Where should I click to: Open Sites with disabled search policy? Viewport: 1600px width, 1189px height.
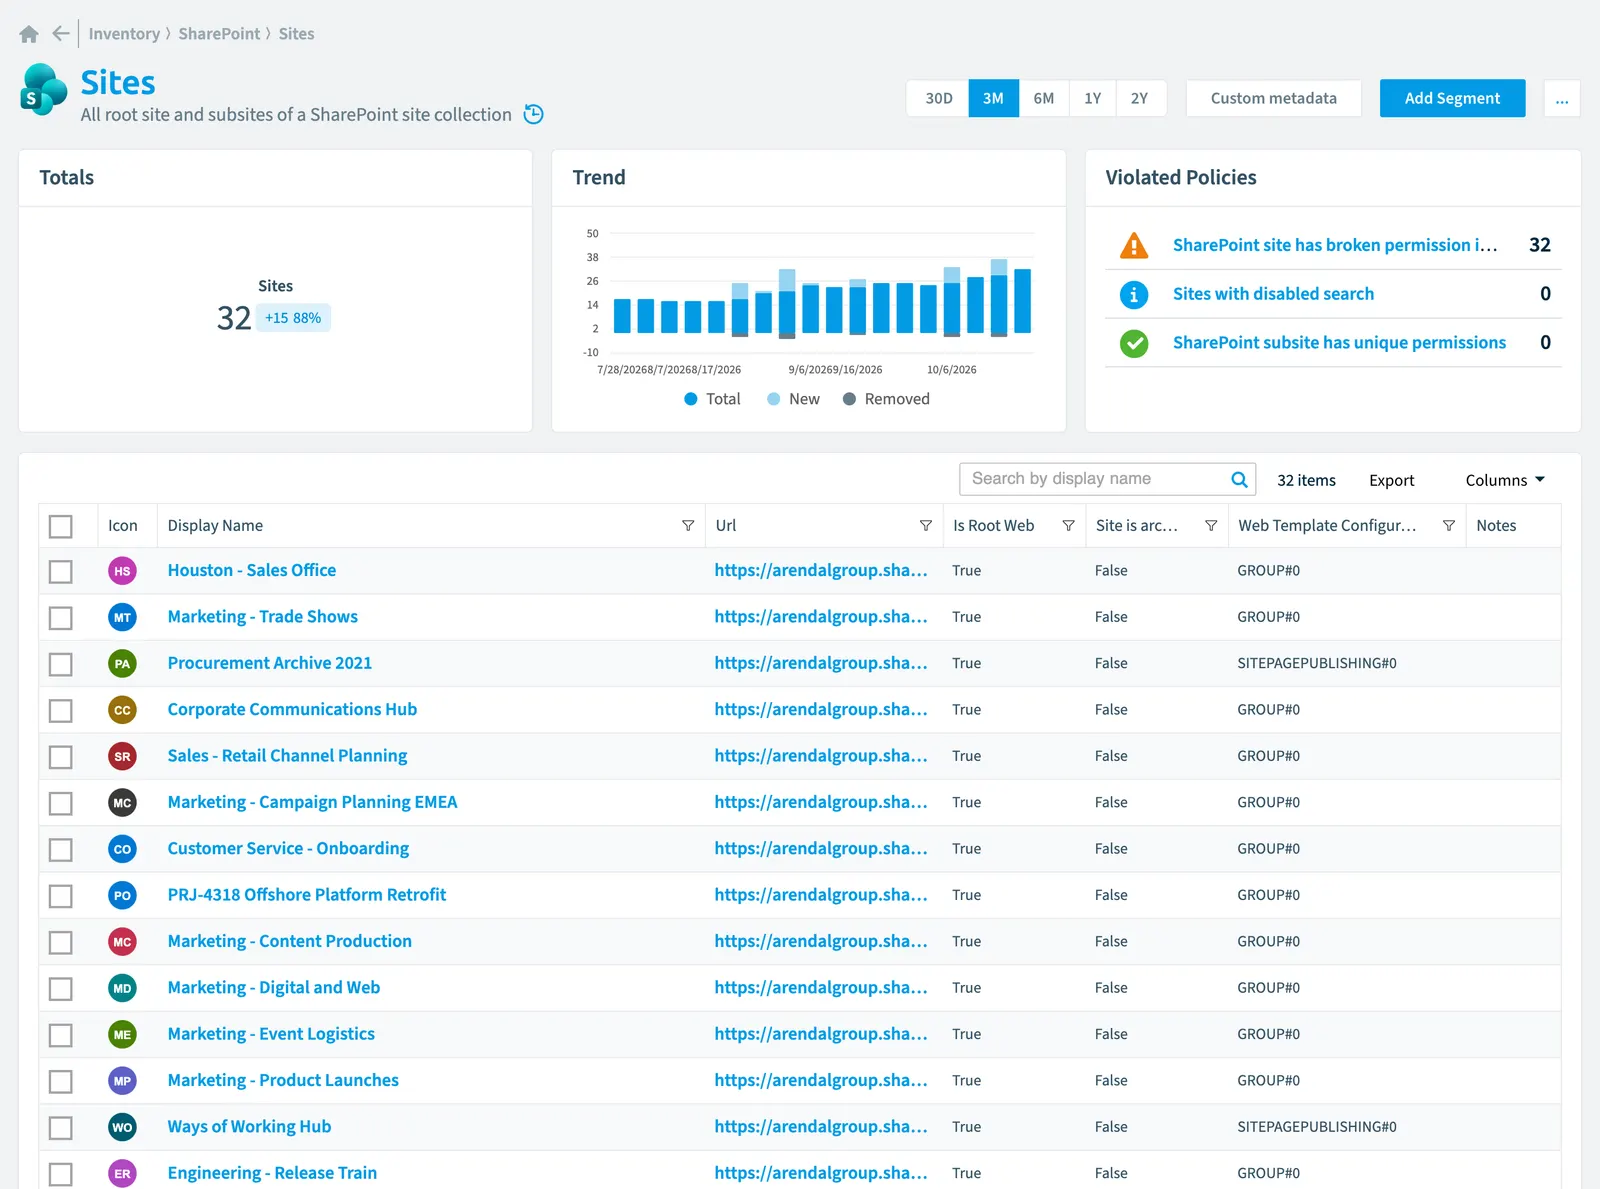point(1273,294)
